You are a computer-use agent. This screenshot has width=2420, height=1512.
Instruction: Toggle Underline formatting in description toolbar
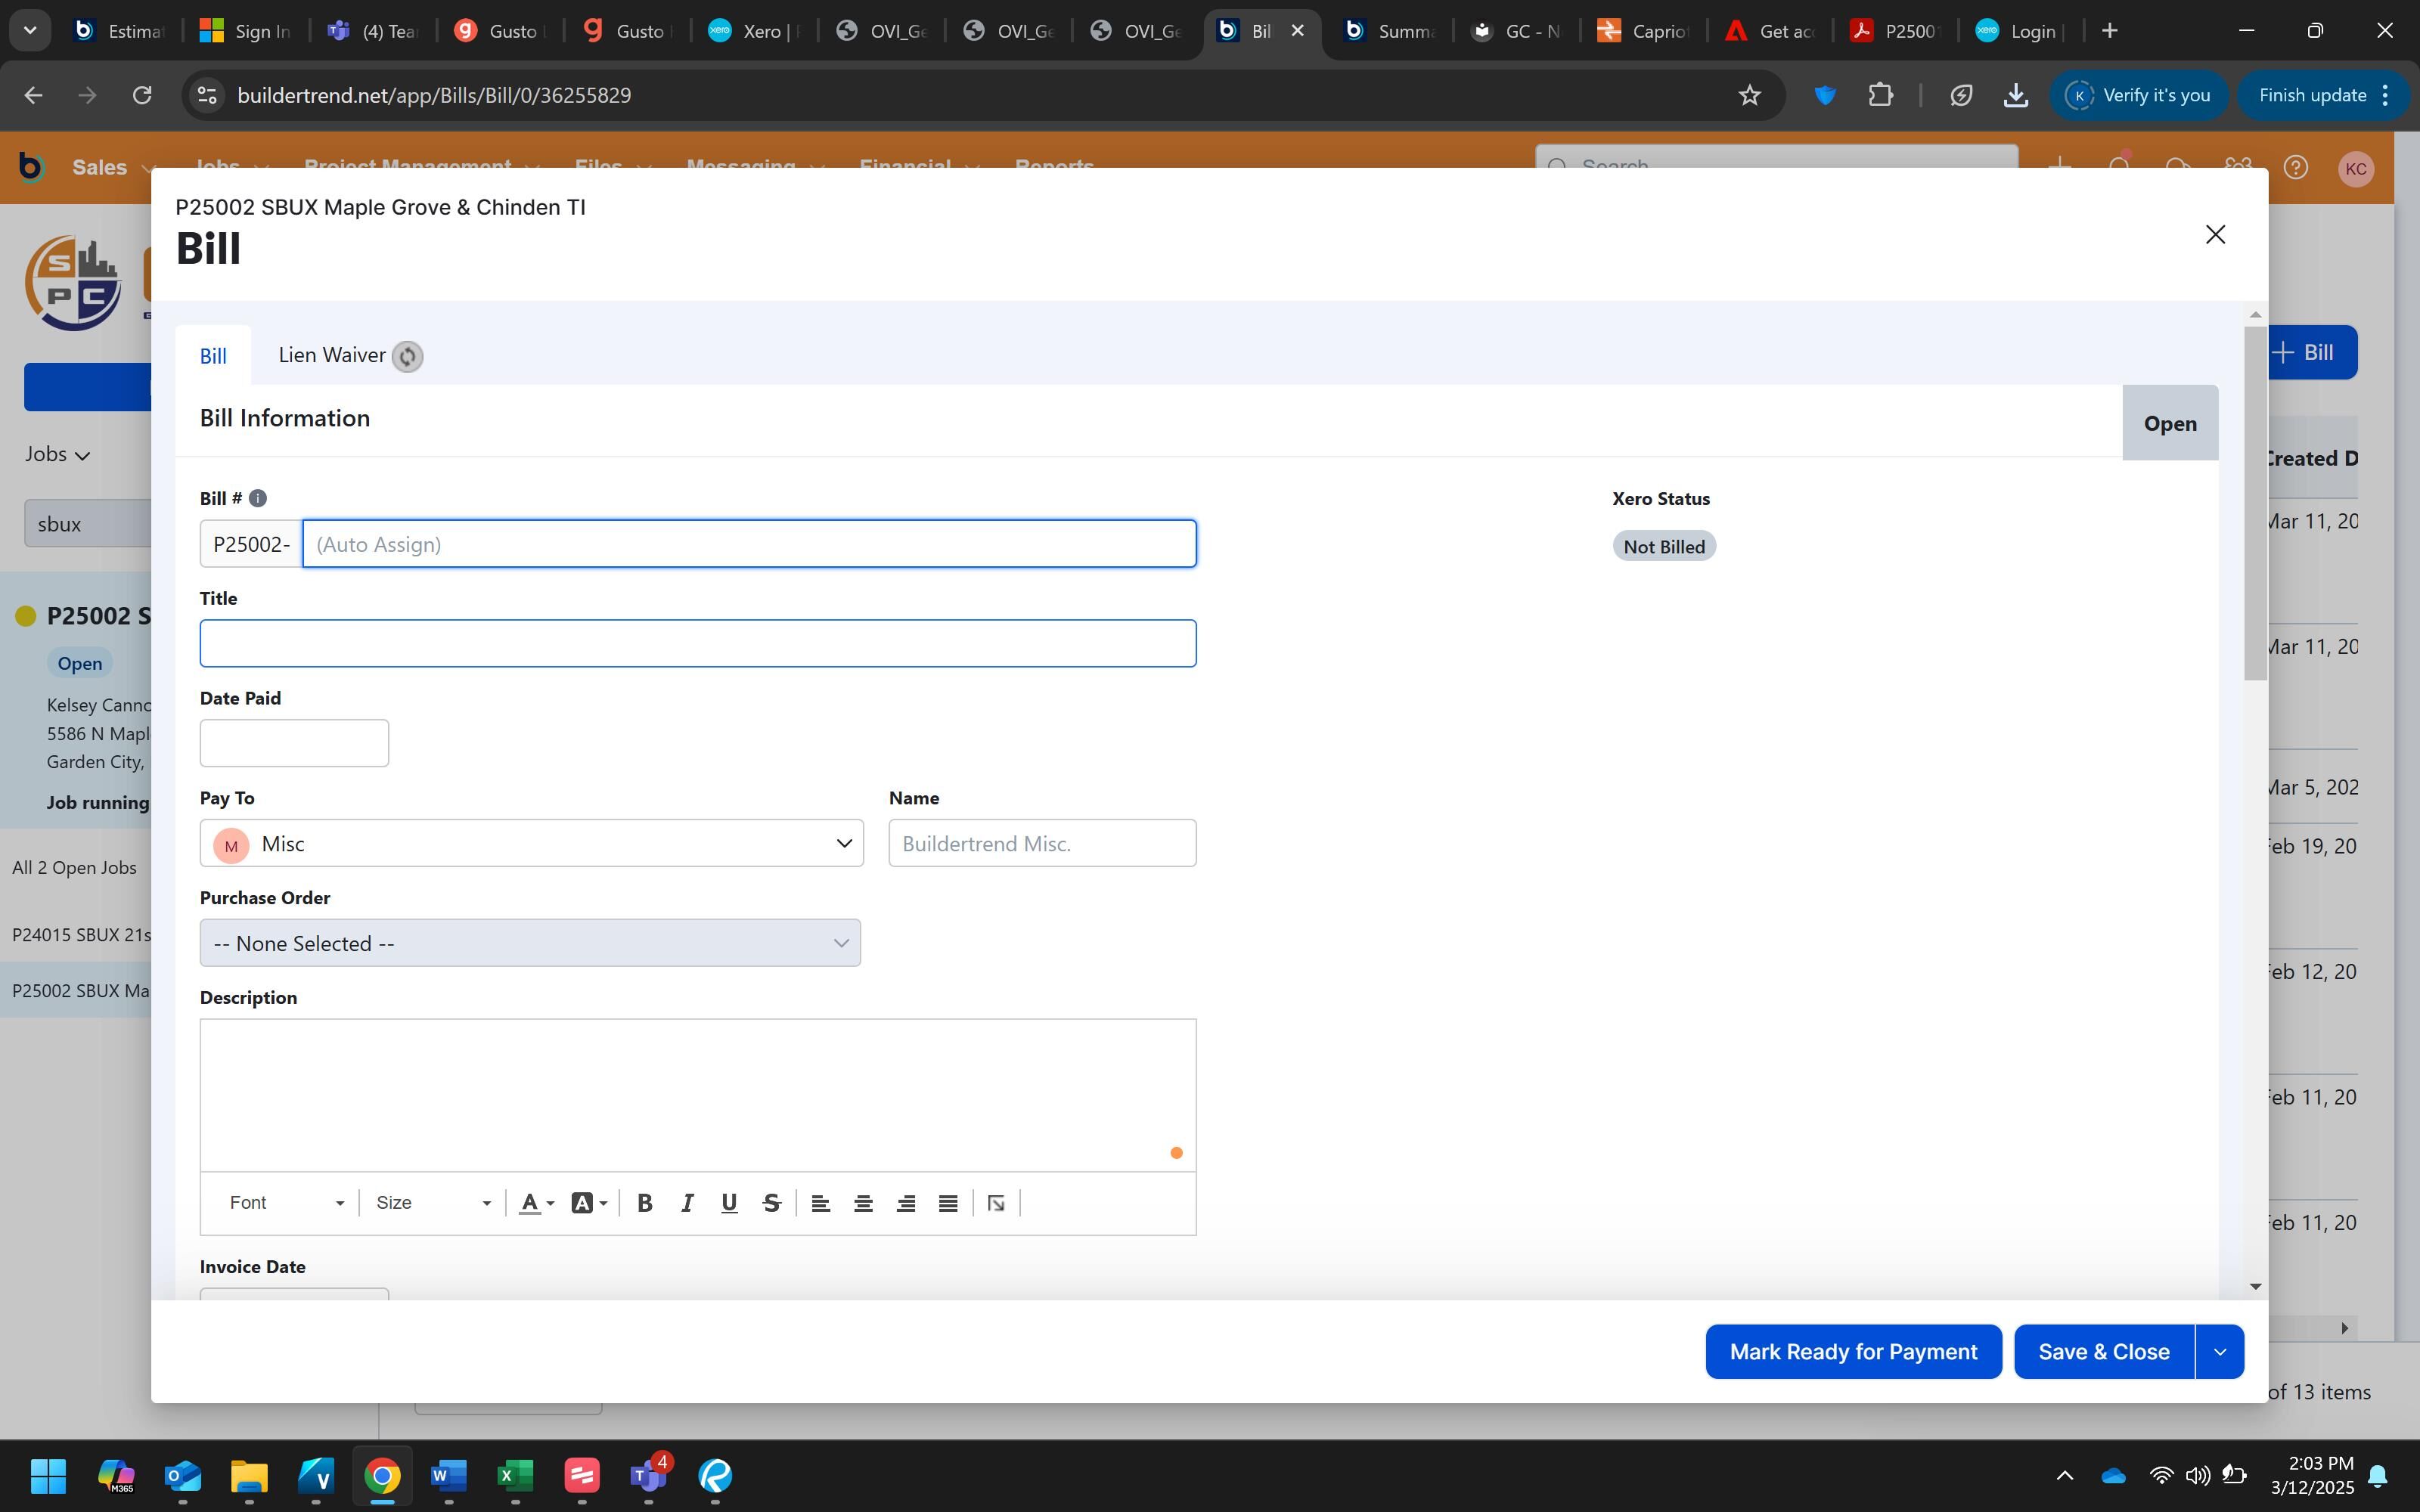click(729, 1203)
